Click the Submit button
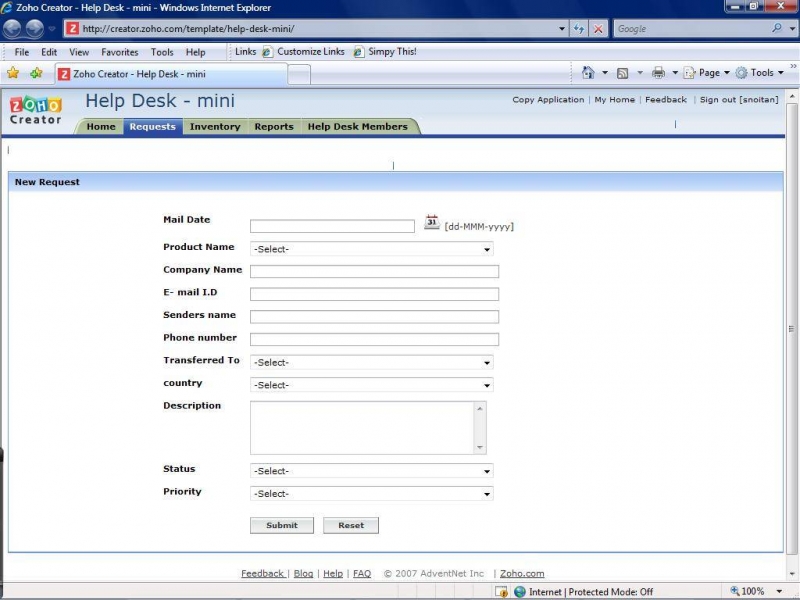Screen dimensions: 800x600 pyautogui.click(x=281, y=525)
